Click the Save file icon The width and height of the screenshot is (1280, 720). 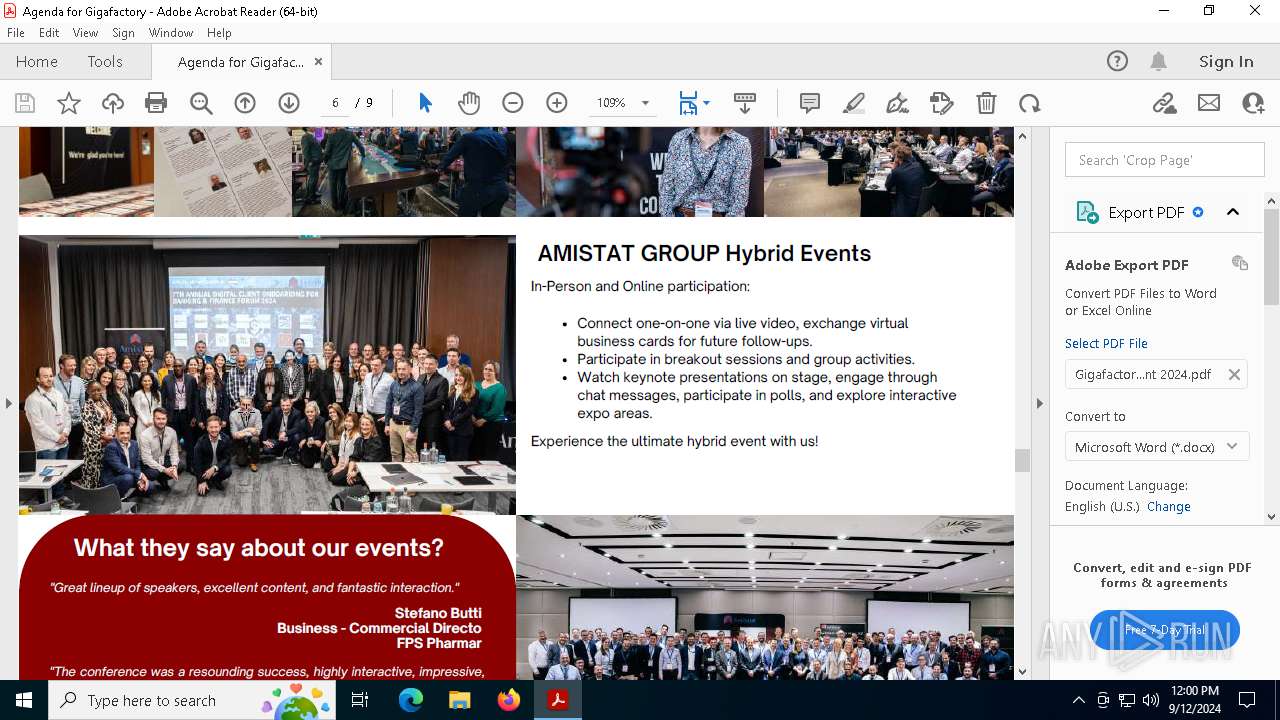point(25,103)
